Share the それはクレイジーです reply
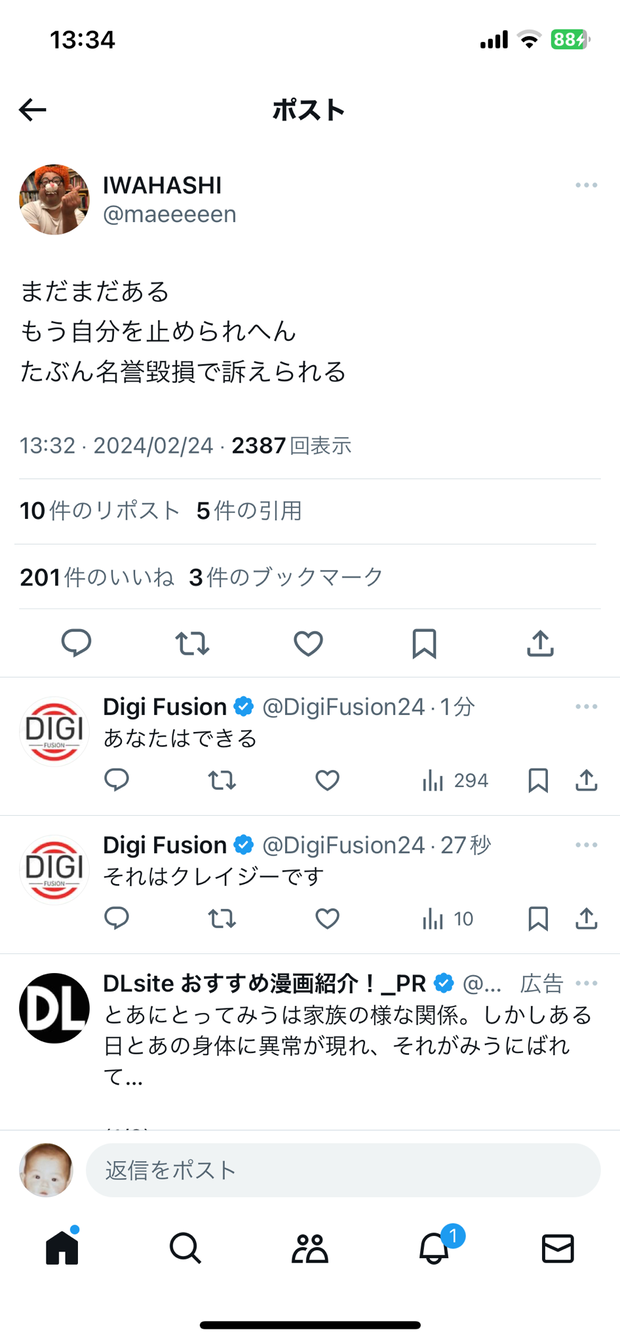 coord(587,919)
